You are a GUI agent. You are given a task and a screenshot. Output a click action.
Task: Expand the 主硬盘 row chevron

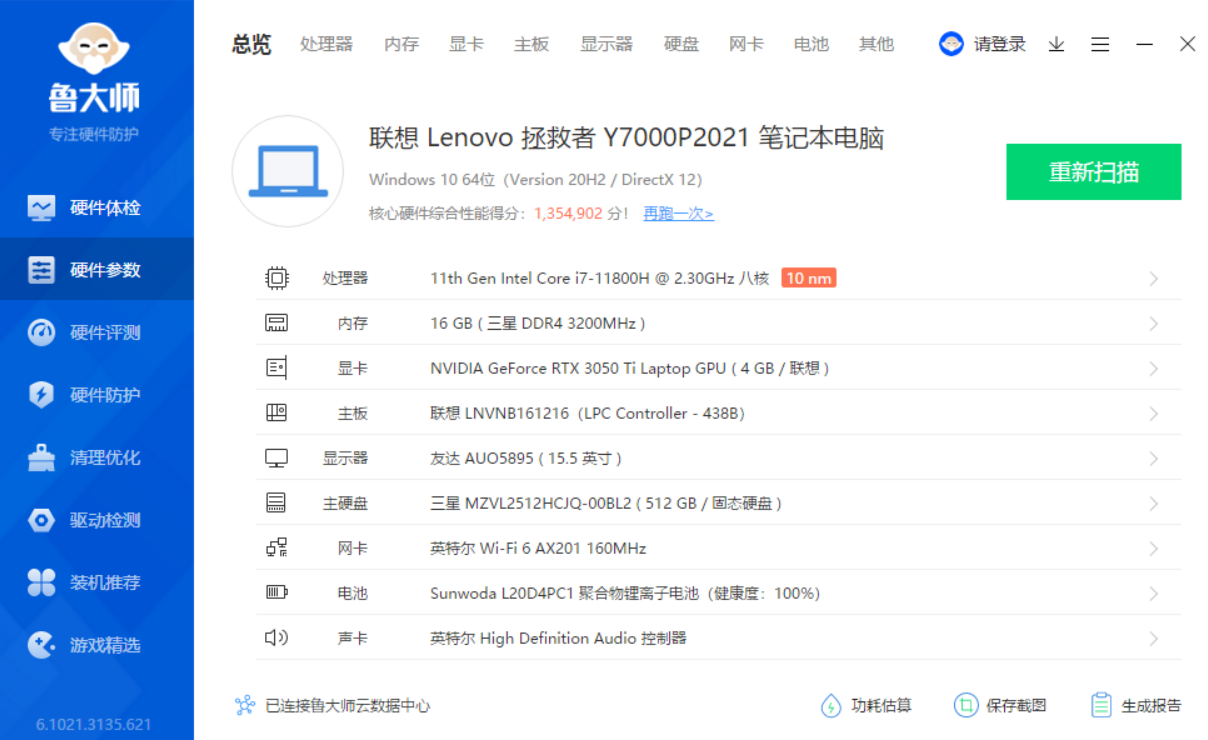pos(1154,504)
